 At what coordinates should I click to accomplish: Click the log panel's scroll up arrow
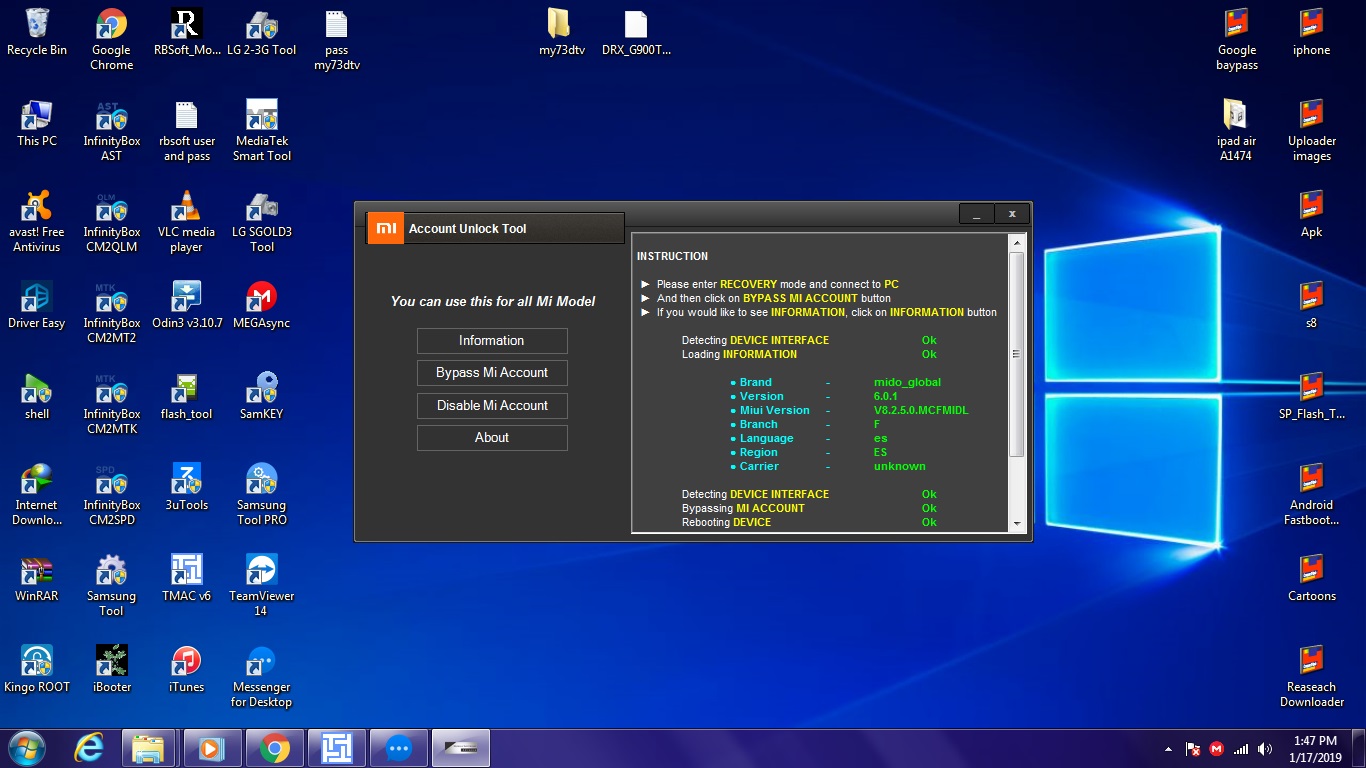point(1017,243)
